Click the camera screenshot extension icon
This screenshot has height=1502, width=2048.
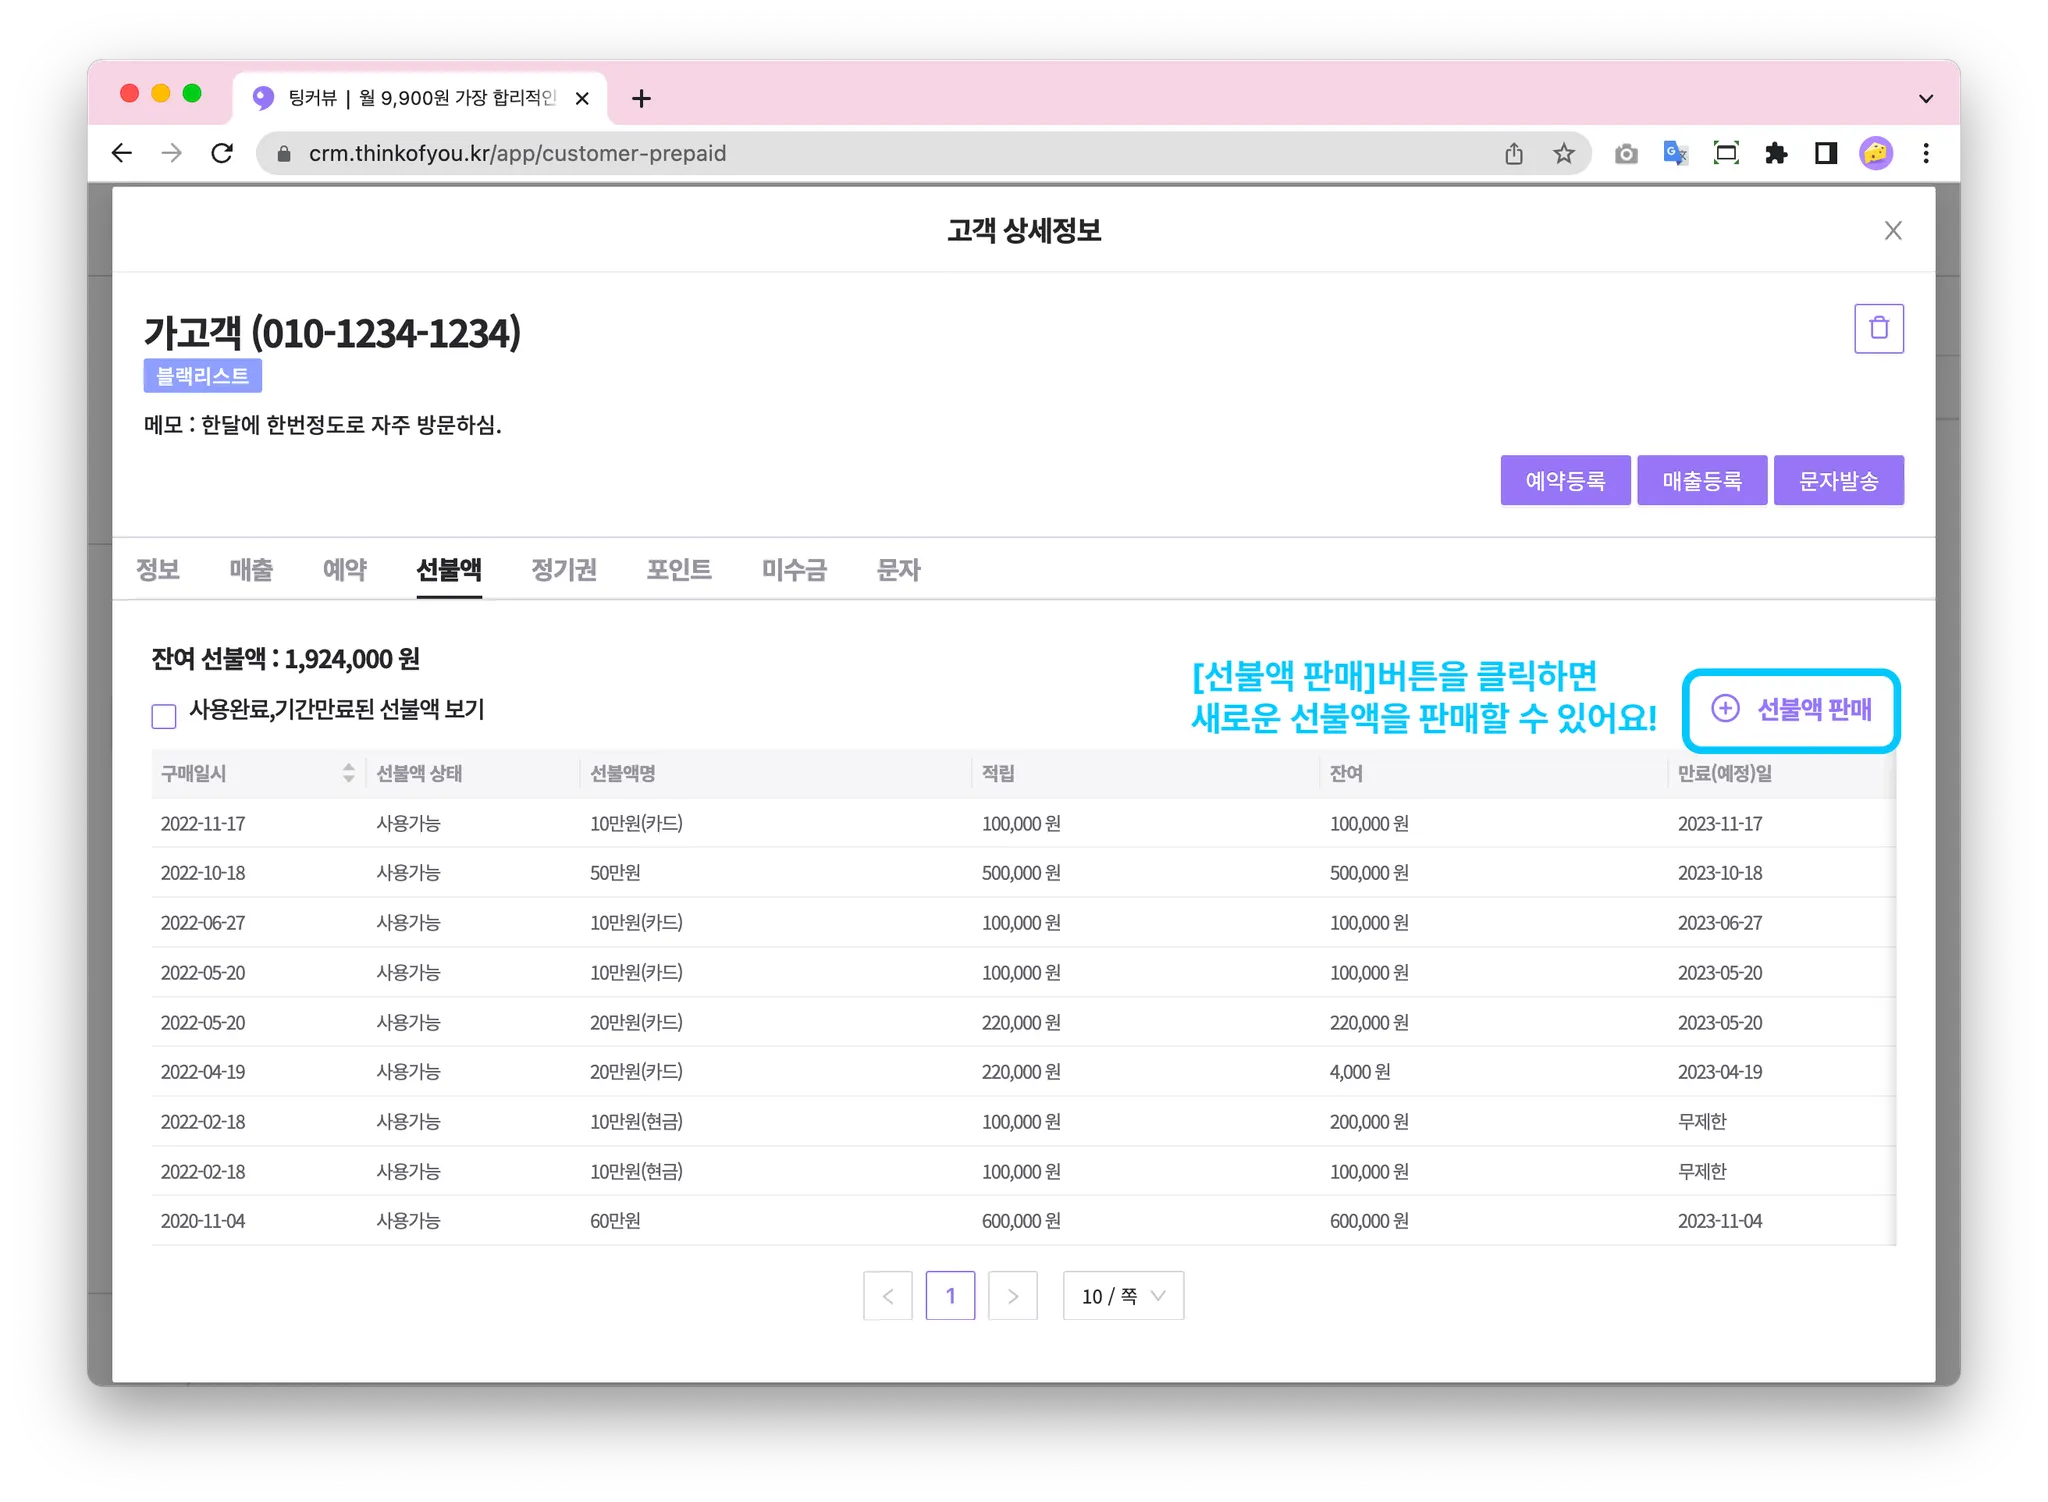coord(1625,153)
